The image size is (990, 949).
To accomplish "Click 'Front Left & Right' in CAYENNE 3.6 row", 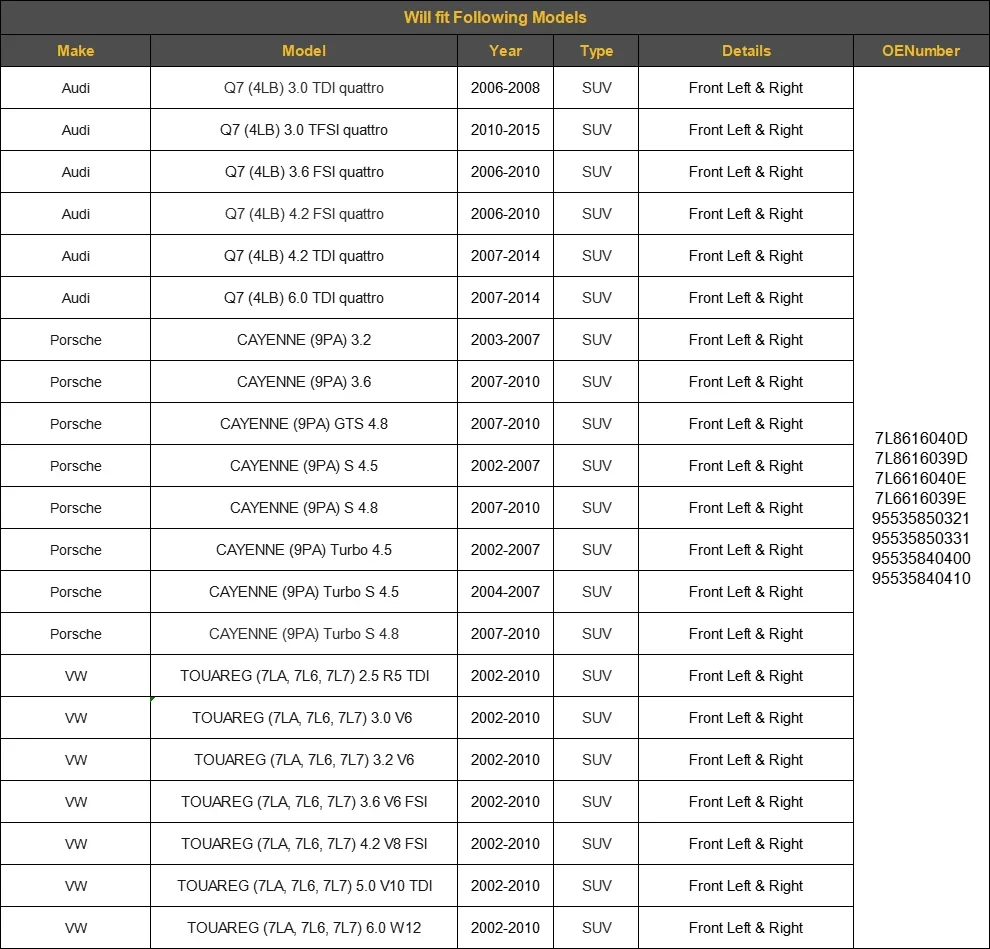I will (x=746, y=382).
